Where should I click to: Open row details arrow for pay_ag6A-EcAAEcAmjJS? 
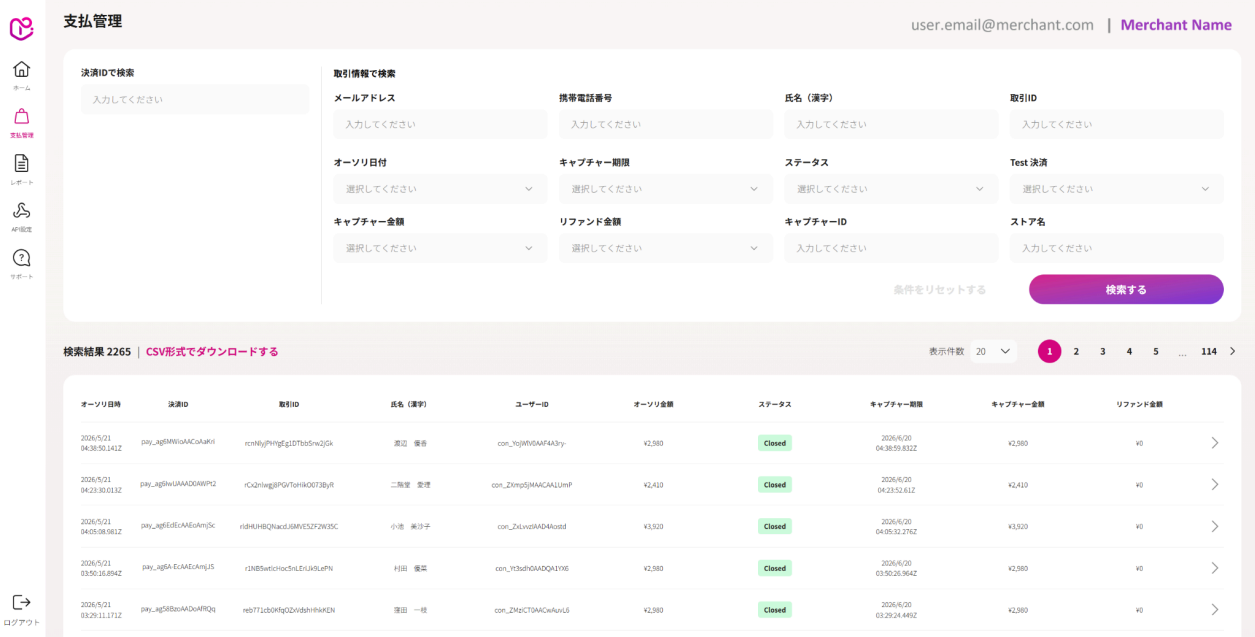pos(1215,568)
